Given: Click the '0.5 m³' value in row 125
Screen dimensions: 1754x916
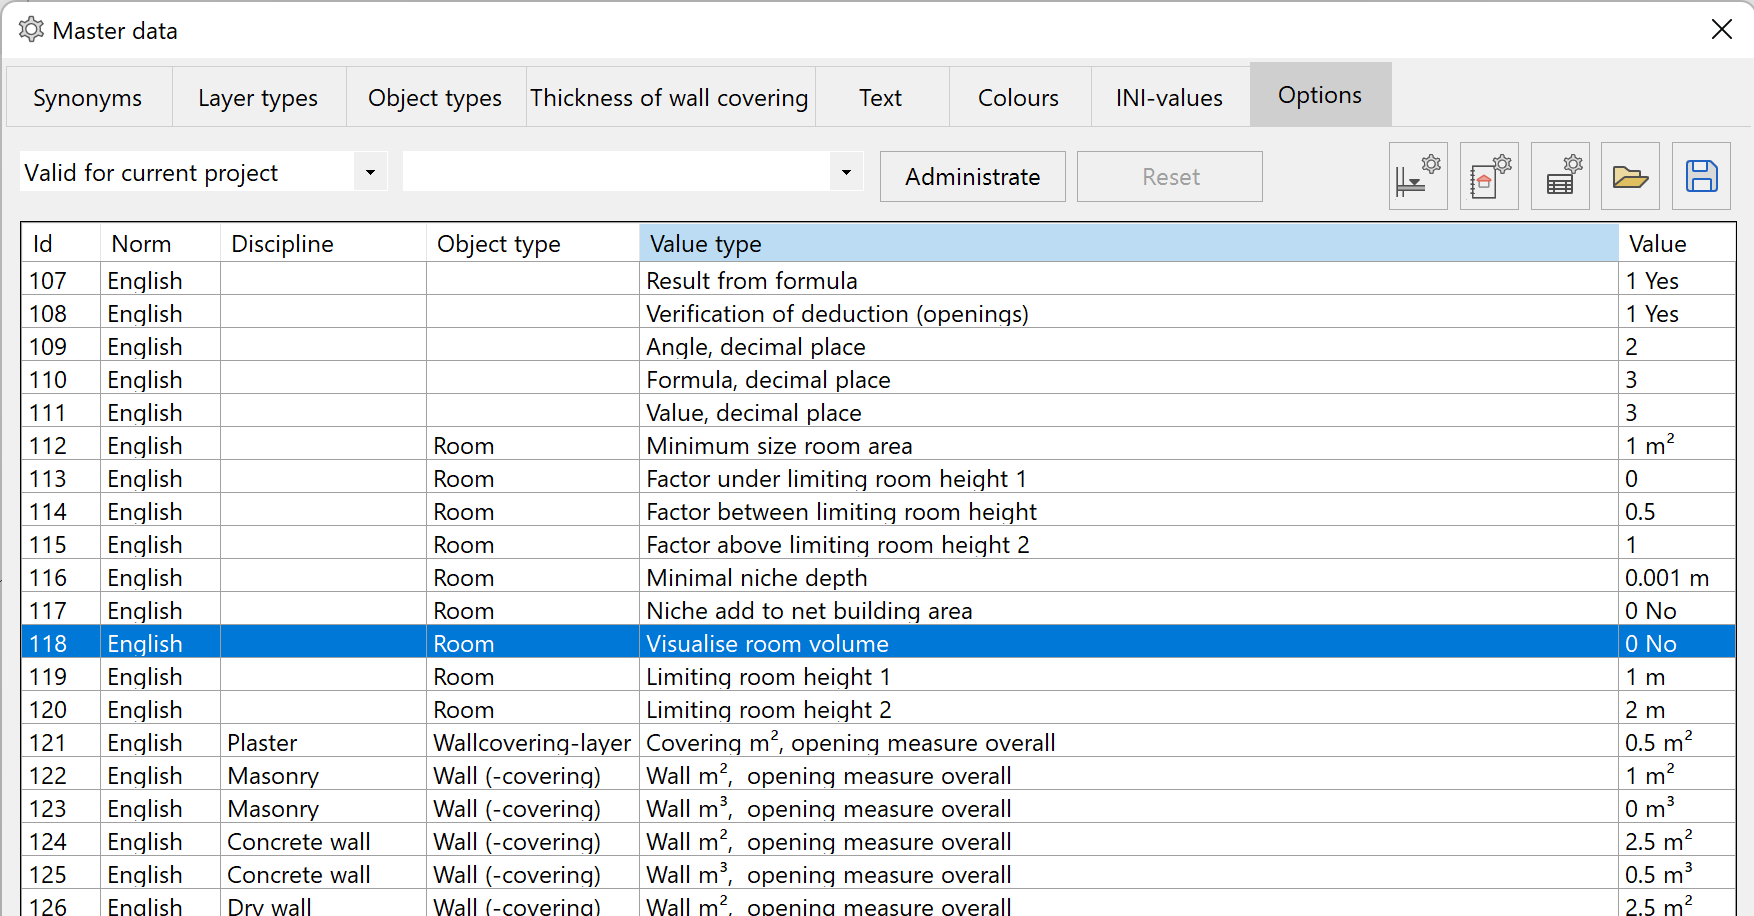Looking at the screenshot, I should click(1677, 874).
